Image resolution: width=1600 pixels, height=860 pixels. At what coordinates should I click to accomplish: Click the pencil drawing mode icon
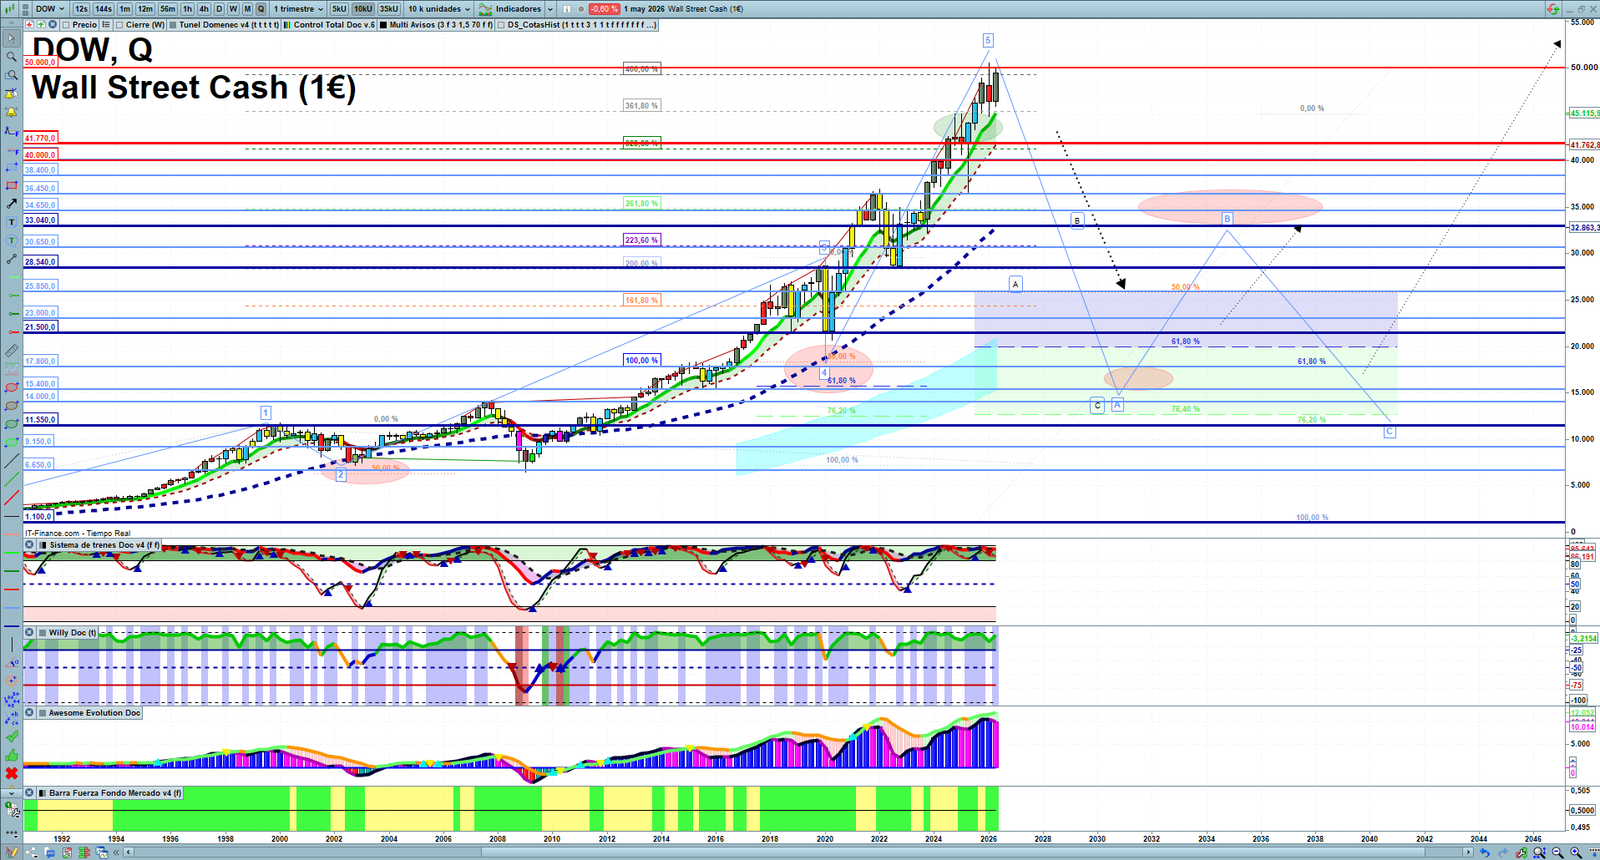point(12,852)
